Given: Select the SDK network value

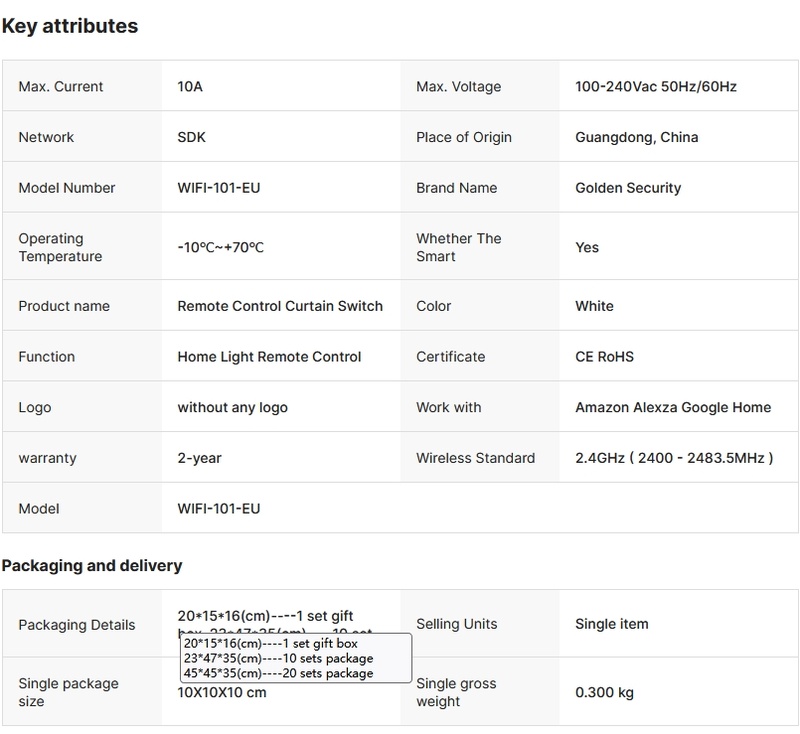Looking at the screenshot, I should pos(192,137).
